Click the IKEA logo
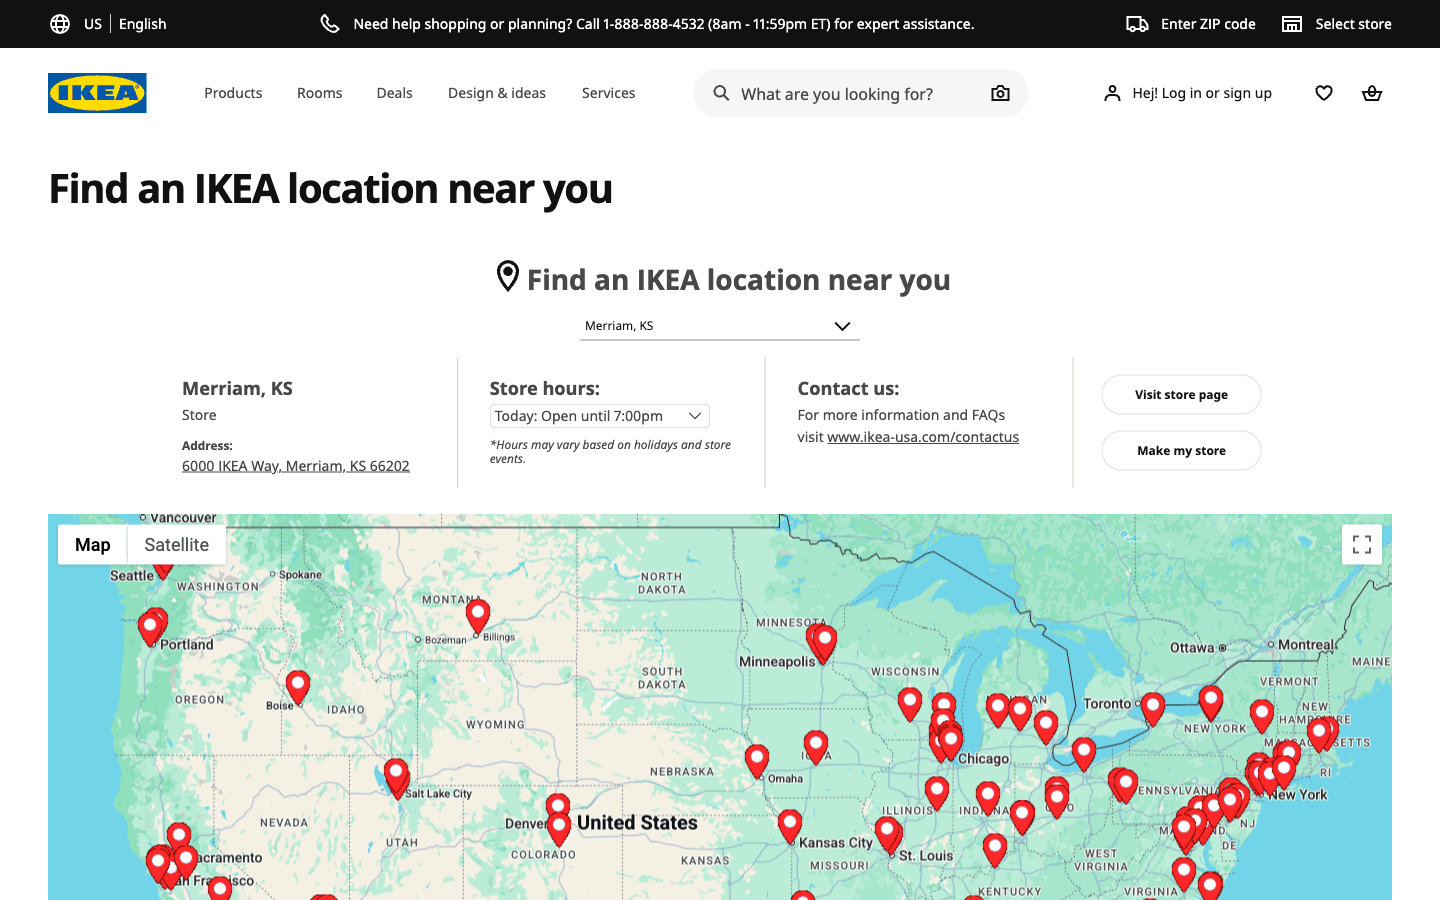 96,92
